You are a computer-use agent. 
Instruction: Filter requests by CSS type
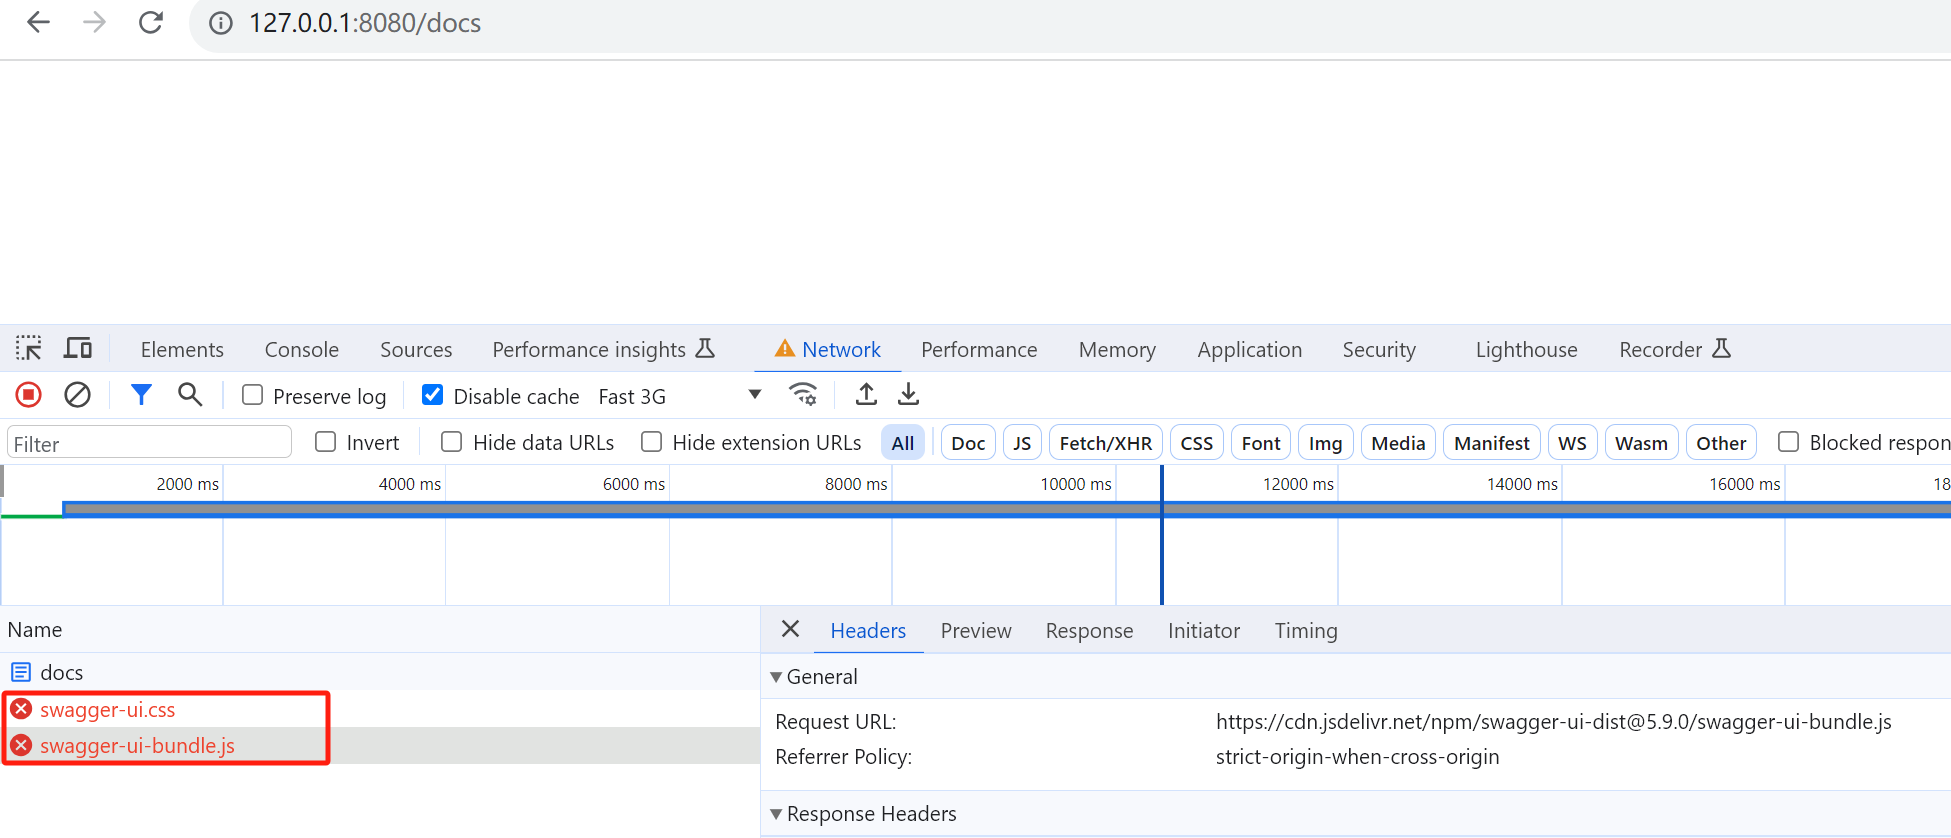[1196, 443]
